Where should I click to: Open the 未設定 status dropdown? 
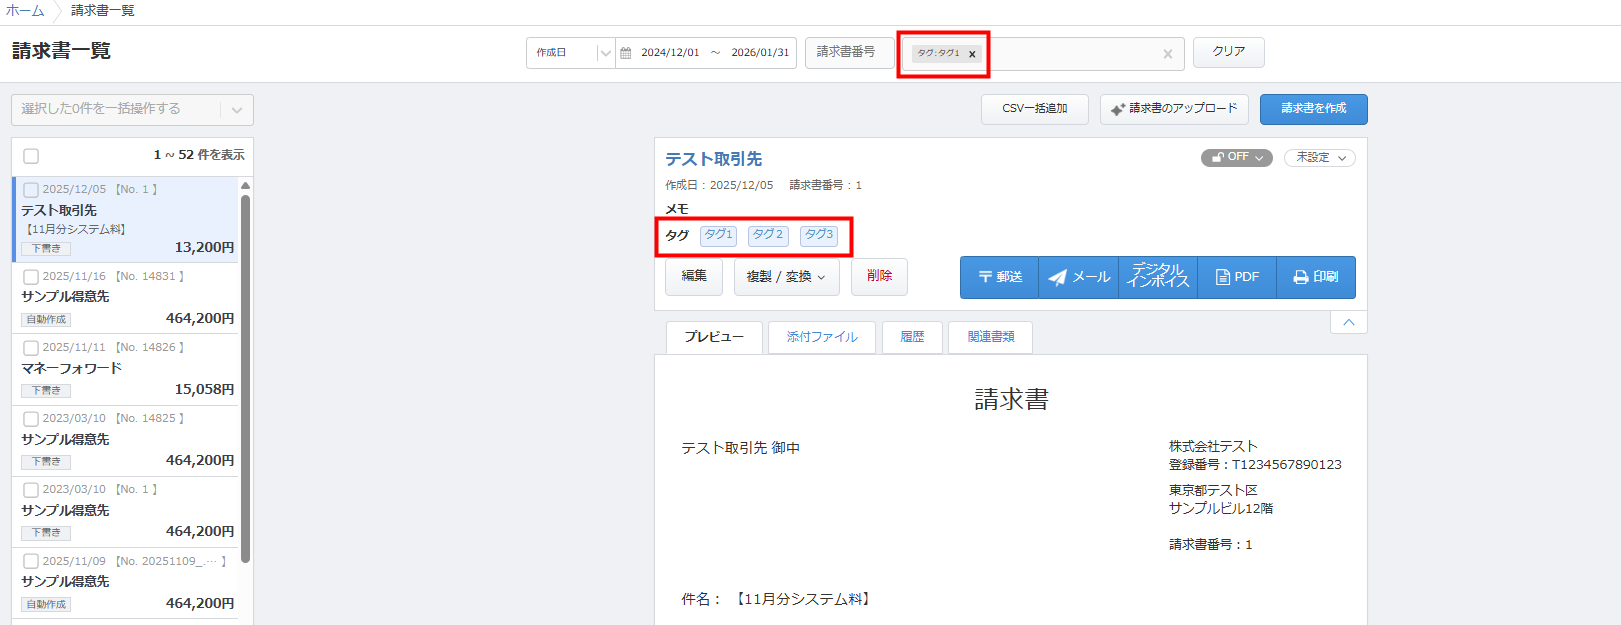[x=1319, y=158]
